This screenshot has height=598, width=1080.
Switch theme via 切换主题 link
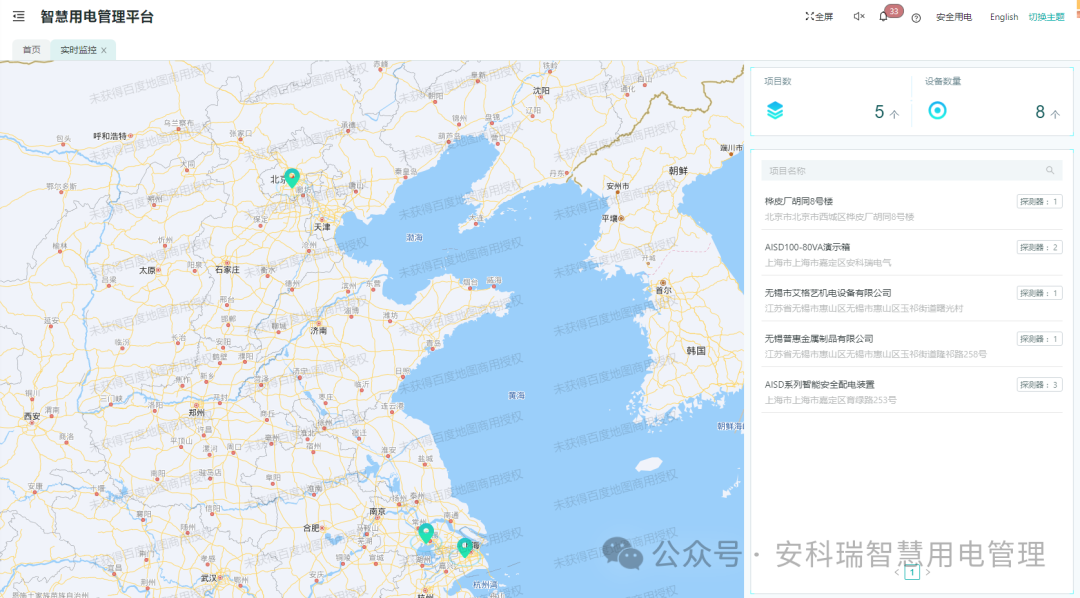pyautogui.click(x=1048, y=17)
